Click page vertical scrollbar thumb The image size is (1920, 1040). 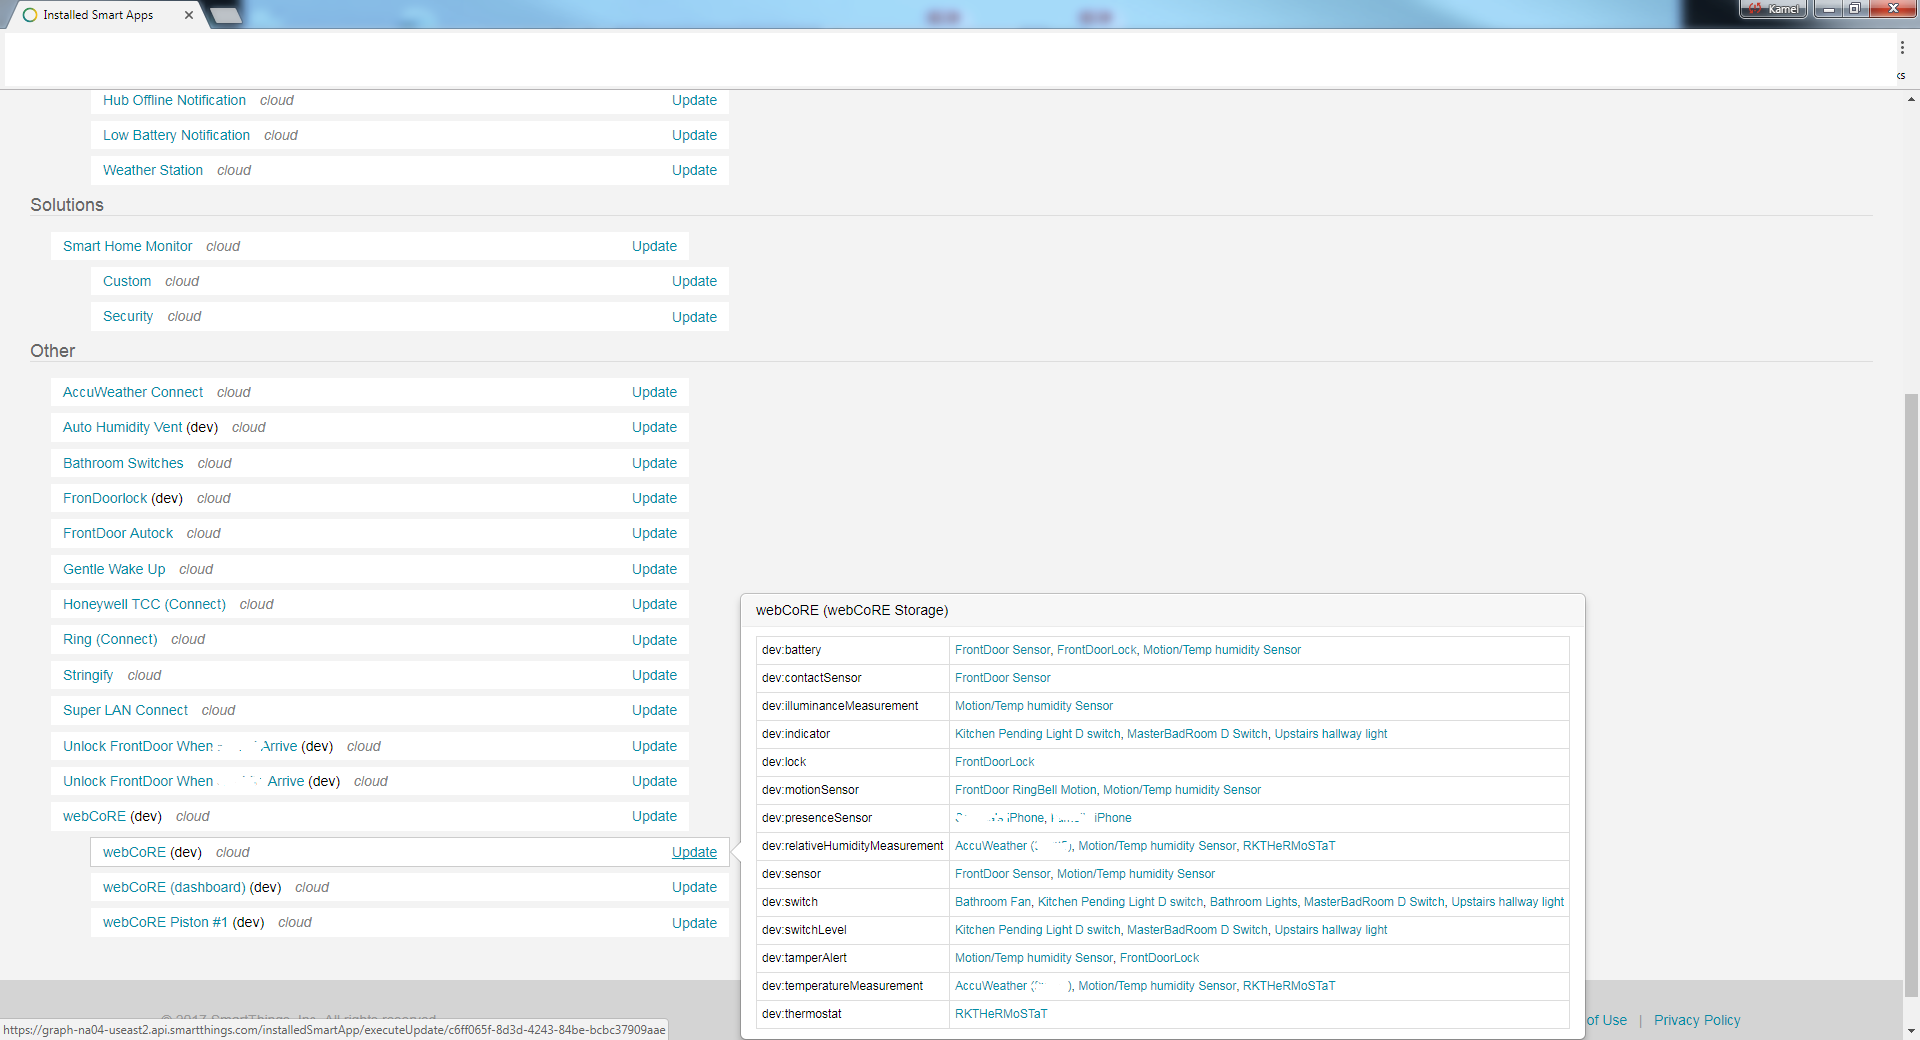tap(1911, 695)
